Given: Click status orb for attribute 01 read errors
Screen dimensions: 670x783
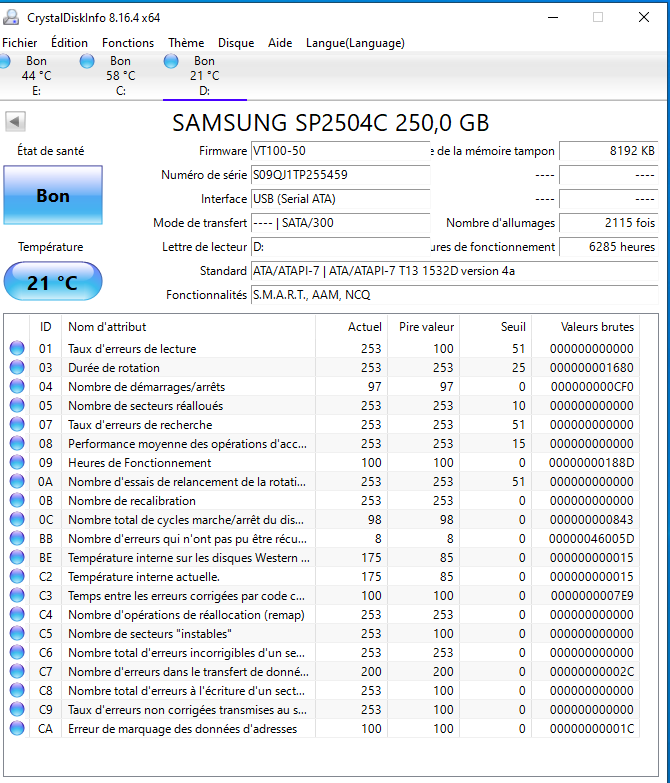Looking at the screenshot, I should point(17,349).
